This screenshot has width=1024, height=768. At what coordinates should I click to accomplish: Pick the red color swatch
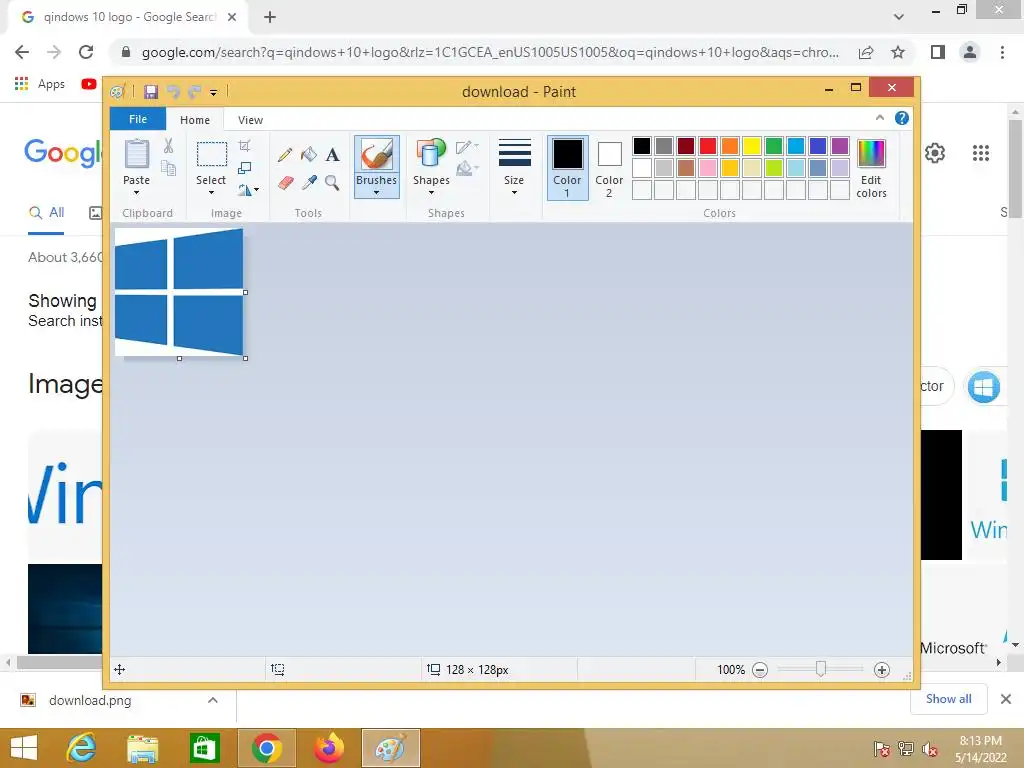click(x=708, y=146)
